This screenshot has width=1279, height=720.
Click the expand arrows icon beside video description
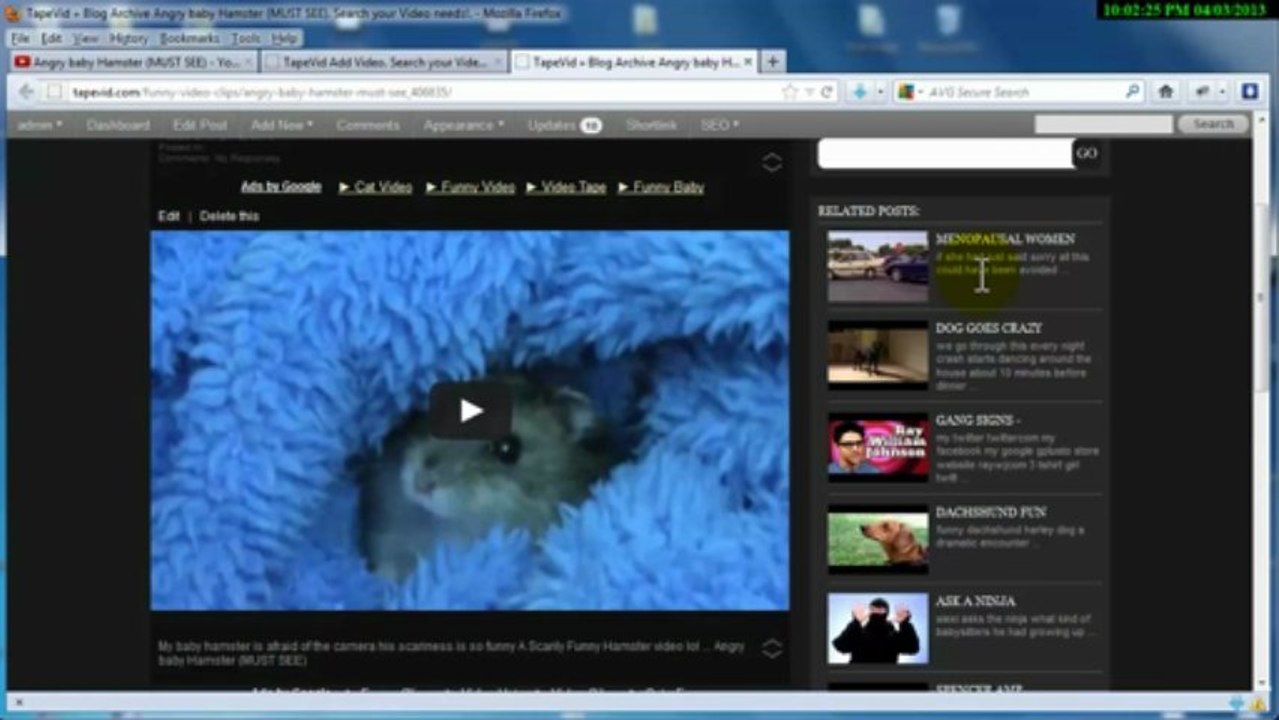click(x=772, y=648)
